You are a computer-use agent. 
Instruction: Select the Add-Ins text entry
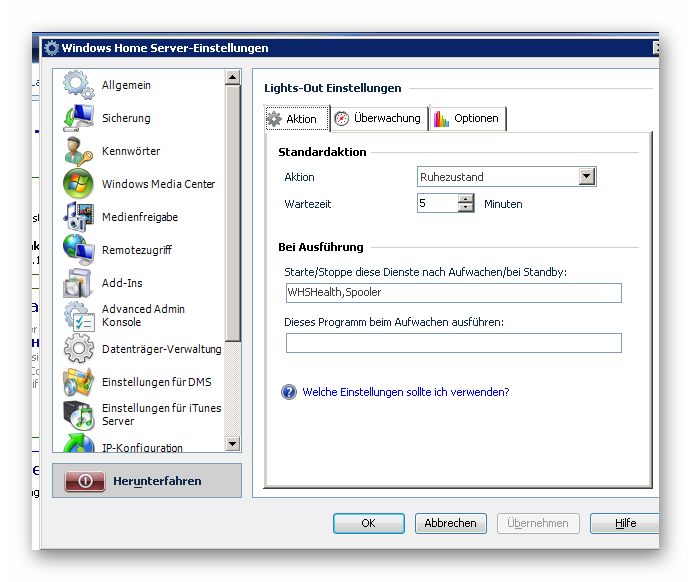pyautogui.click(x=122, y=283)
